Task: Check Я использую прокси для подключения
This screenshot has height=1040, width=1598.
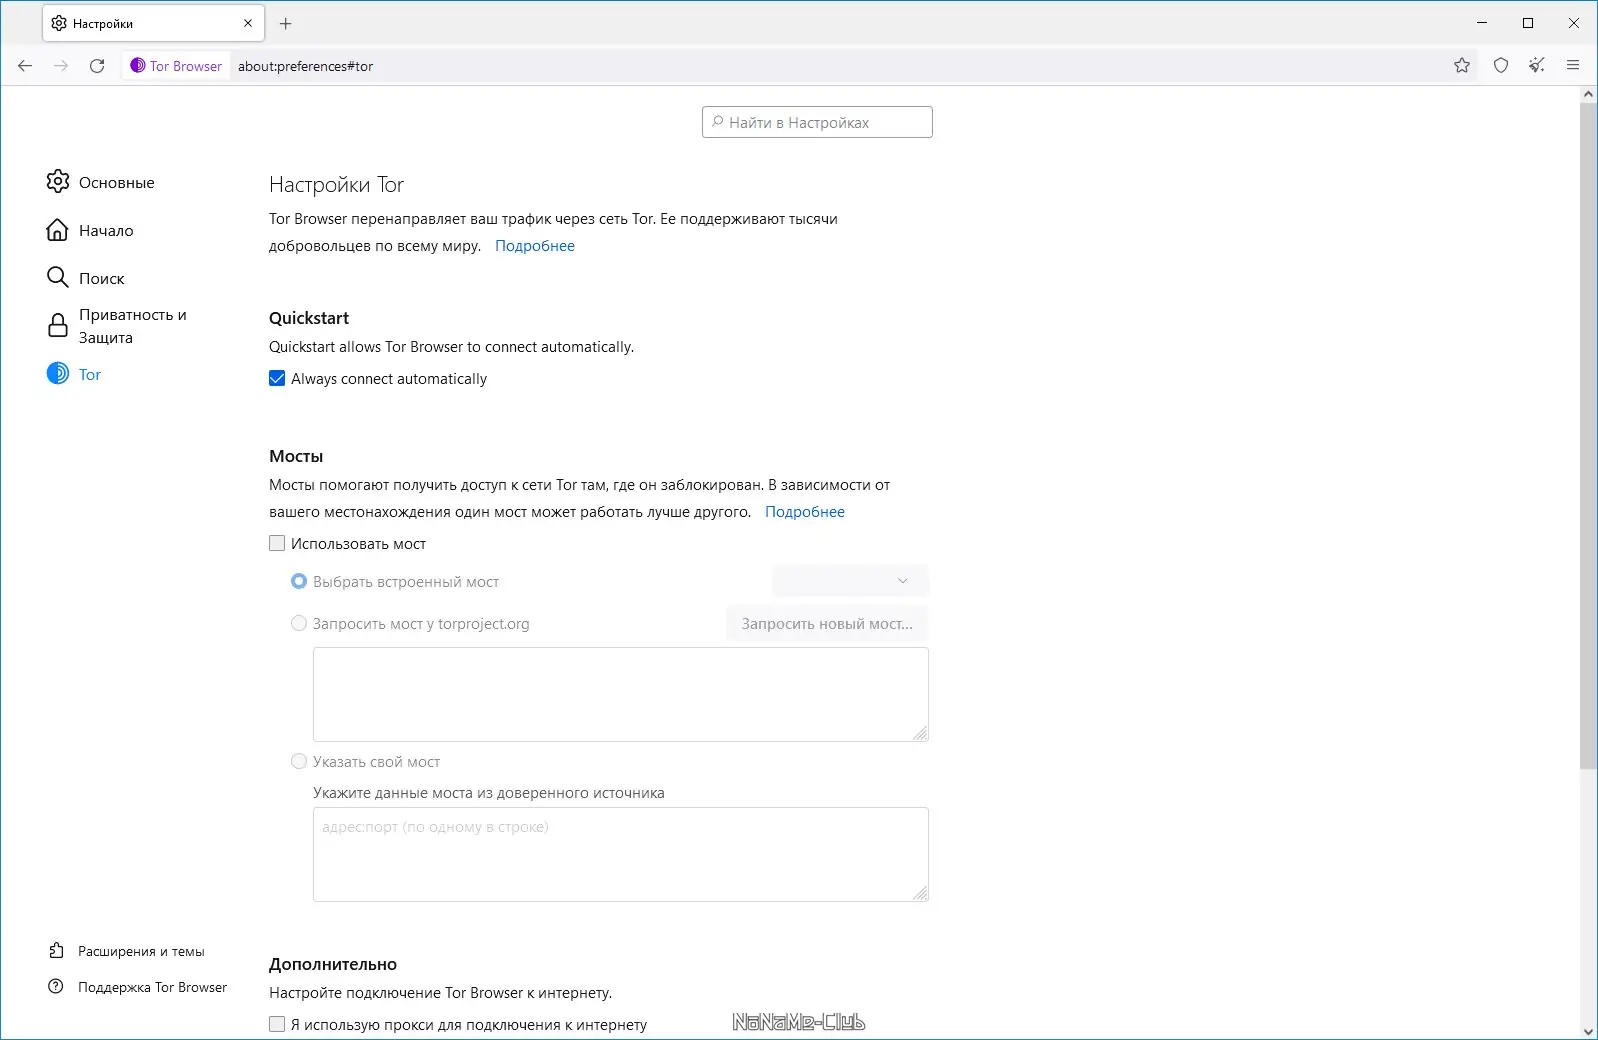Action: 277,1024
